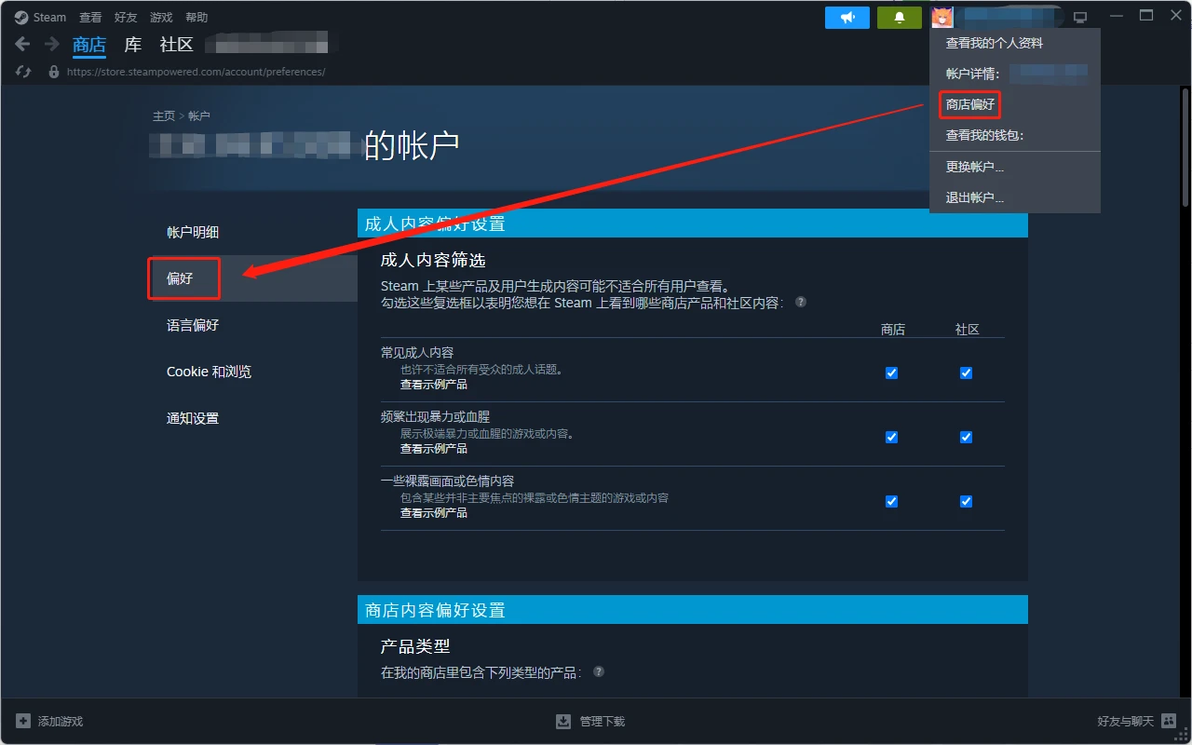Screen dimensions: 1192x745
Task: Toggle 频繁出现暴力或血腥 商店 checkbox
Action: (892, 437)
